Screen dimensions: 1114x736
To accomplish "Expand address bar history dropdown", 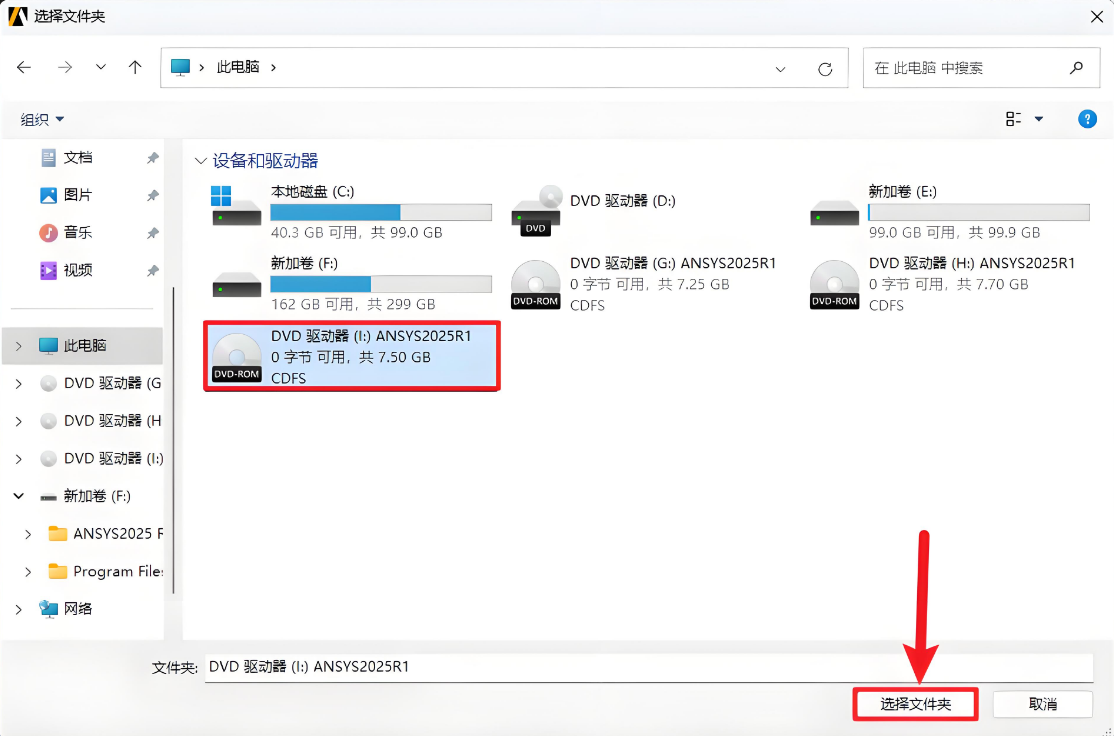I will tap(780, 69).
